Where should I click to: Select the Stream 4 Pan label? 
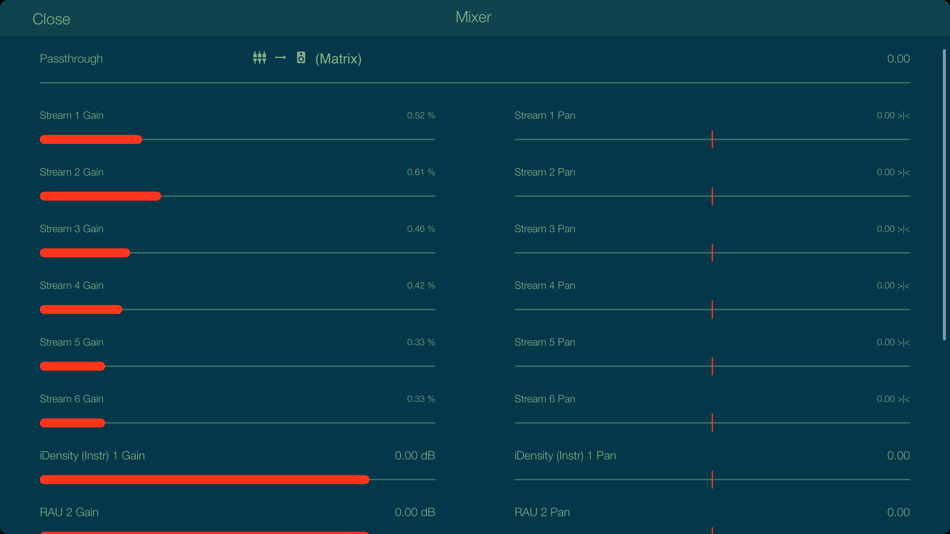(x=545, y=285)
